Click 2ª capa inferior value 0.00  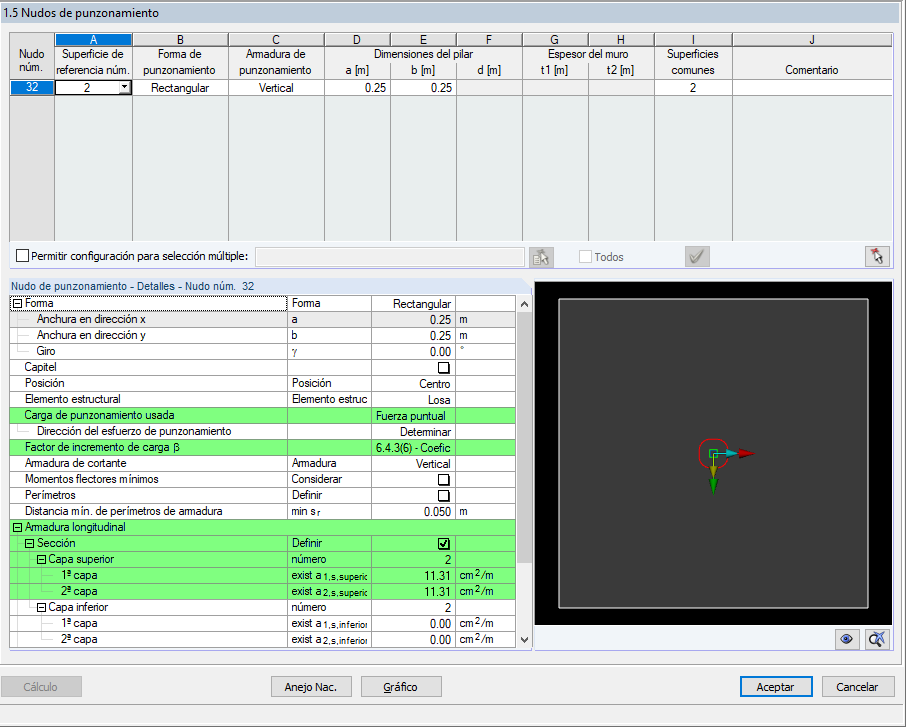(413, 640)
